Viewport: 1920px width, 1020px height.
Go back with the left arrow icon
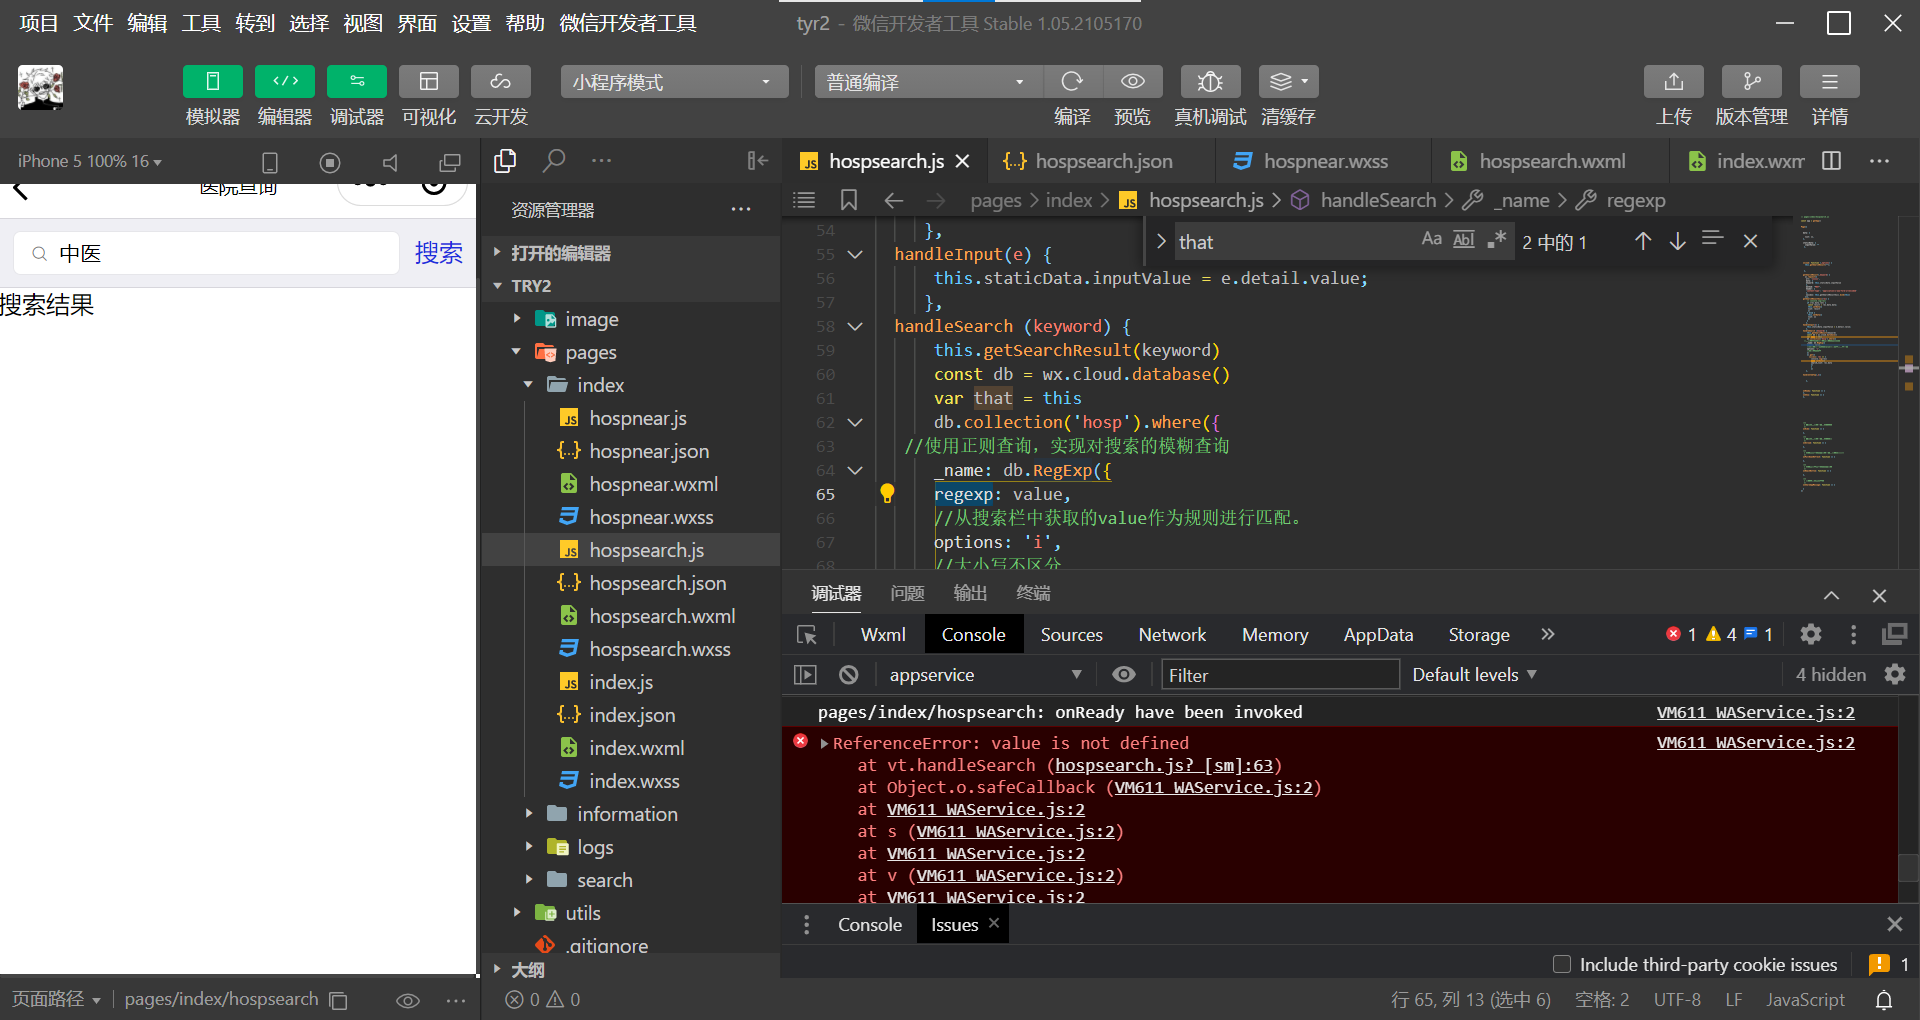pyautogui.click(x=893, y=200)
